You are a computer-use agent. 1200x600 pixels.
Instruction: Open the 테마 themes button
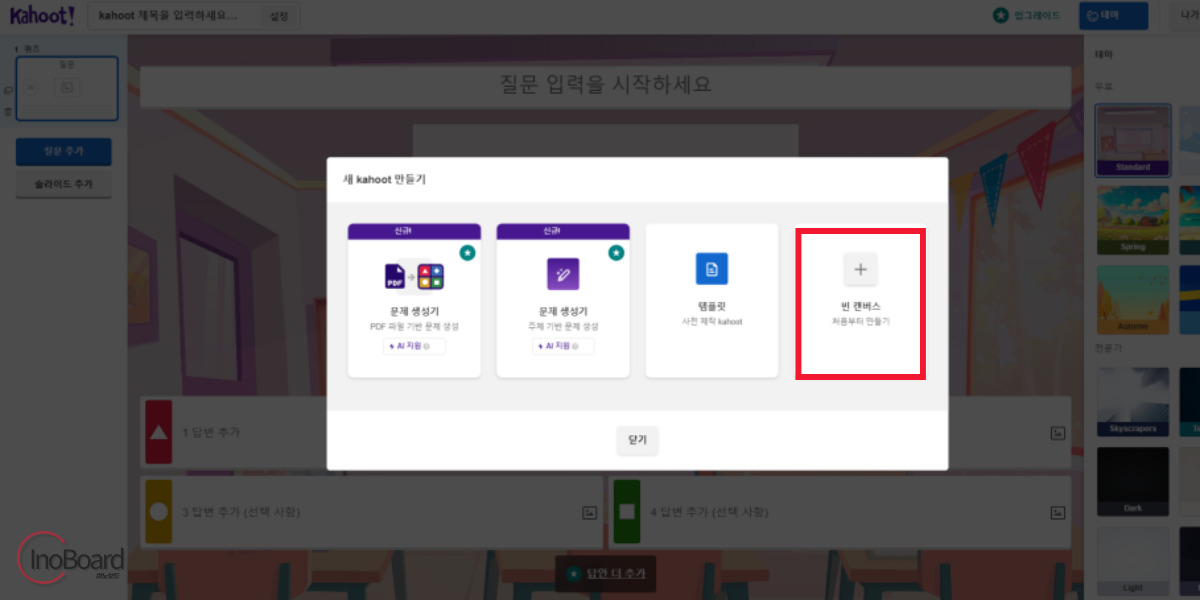[1111, 16]
